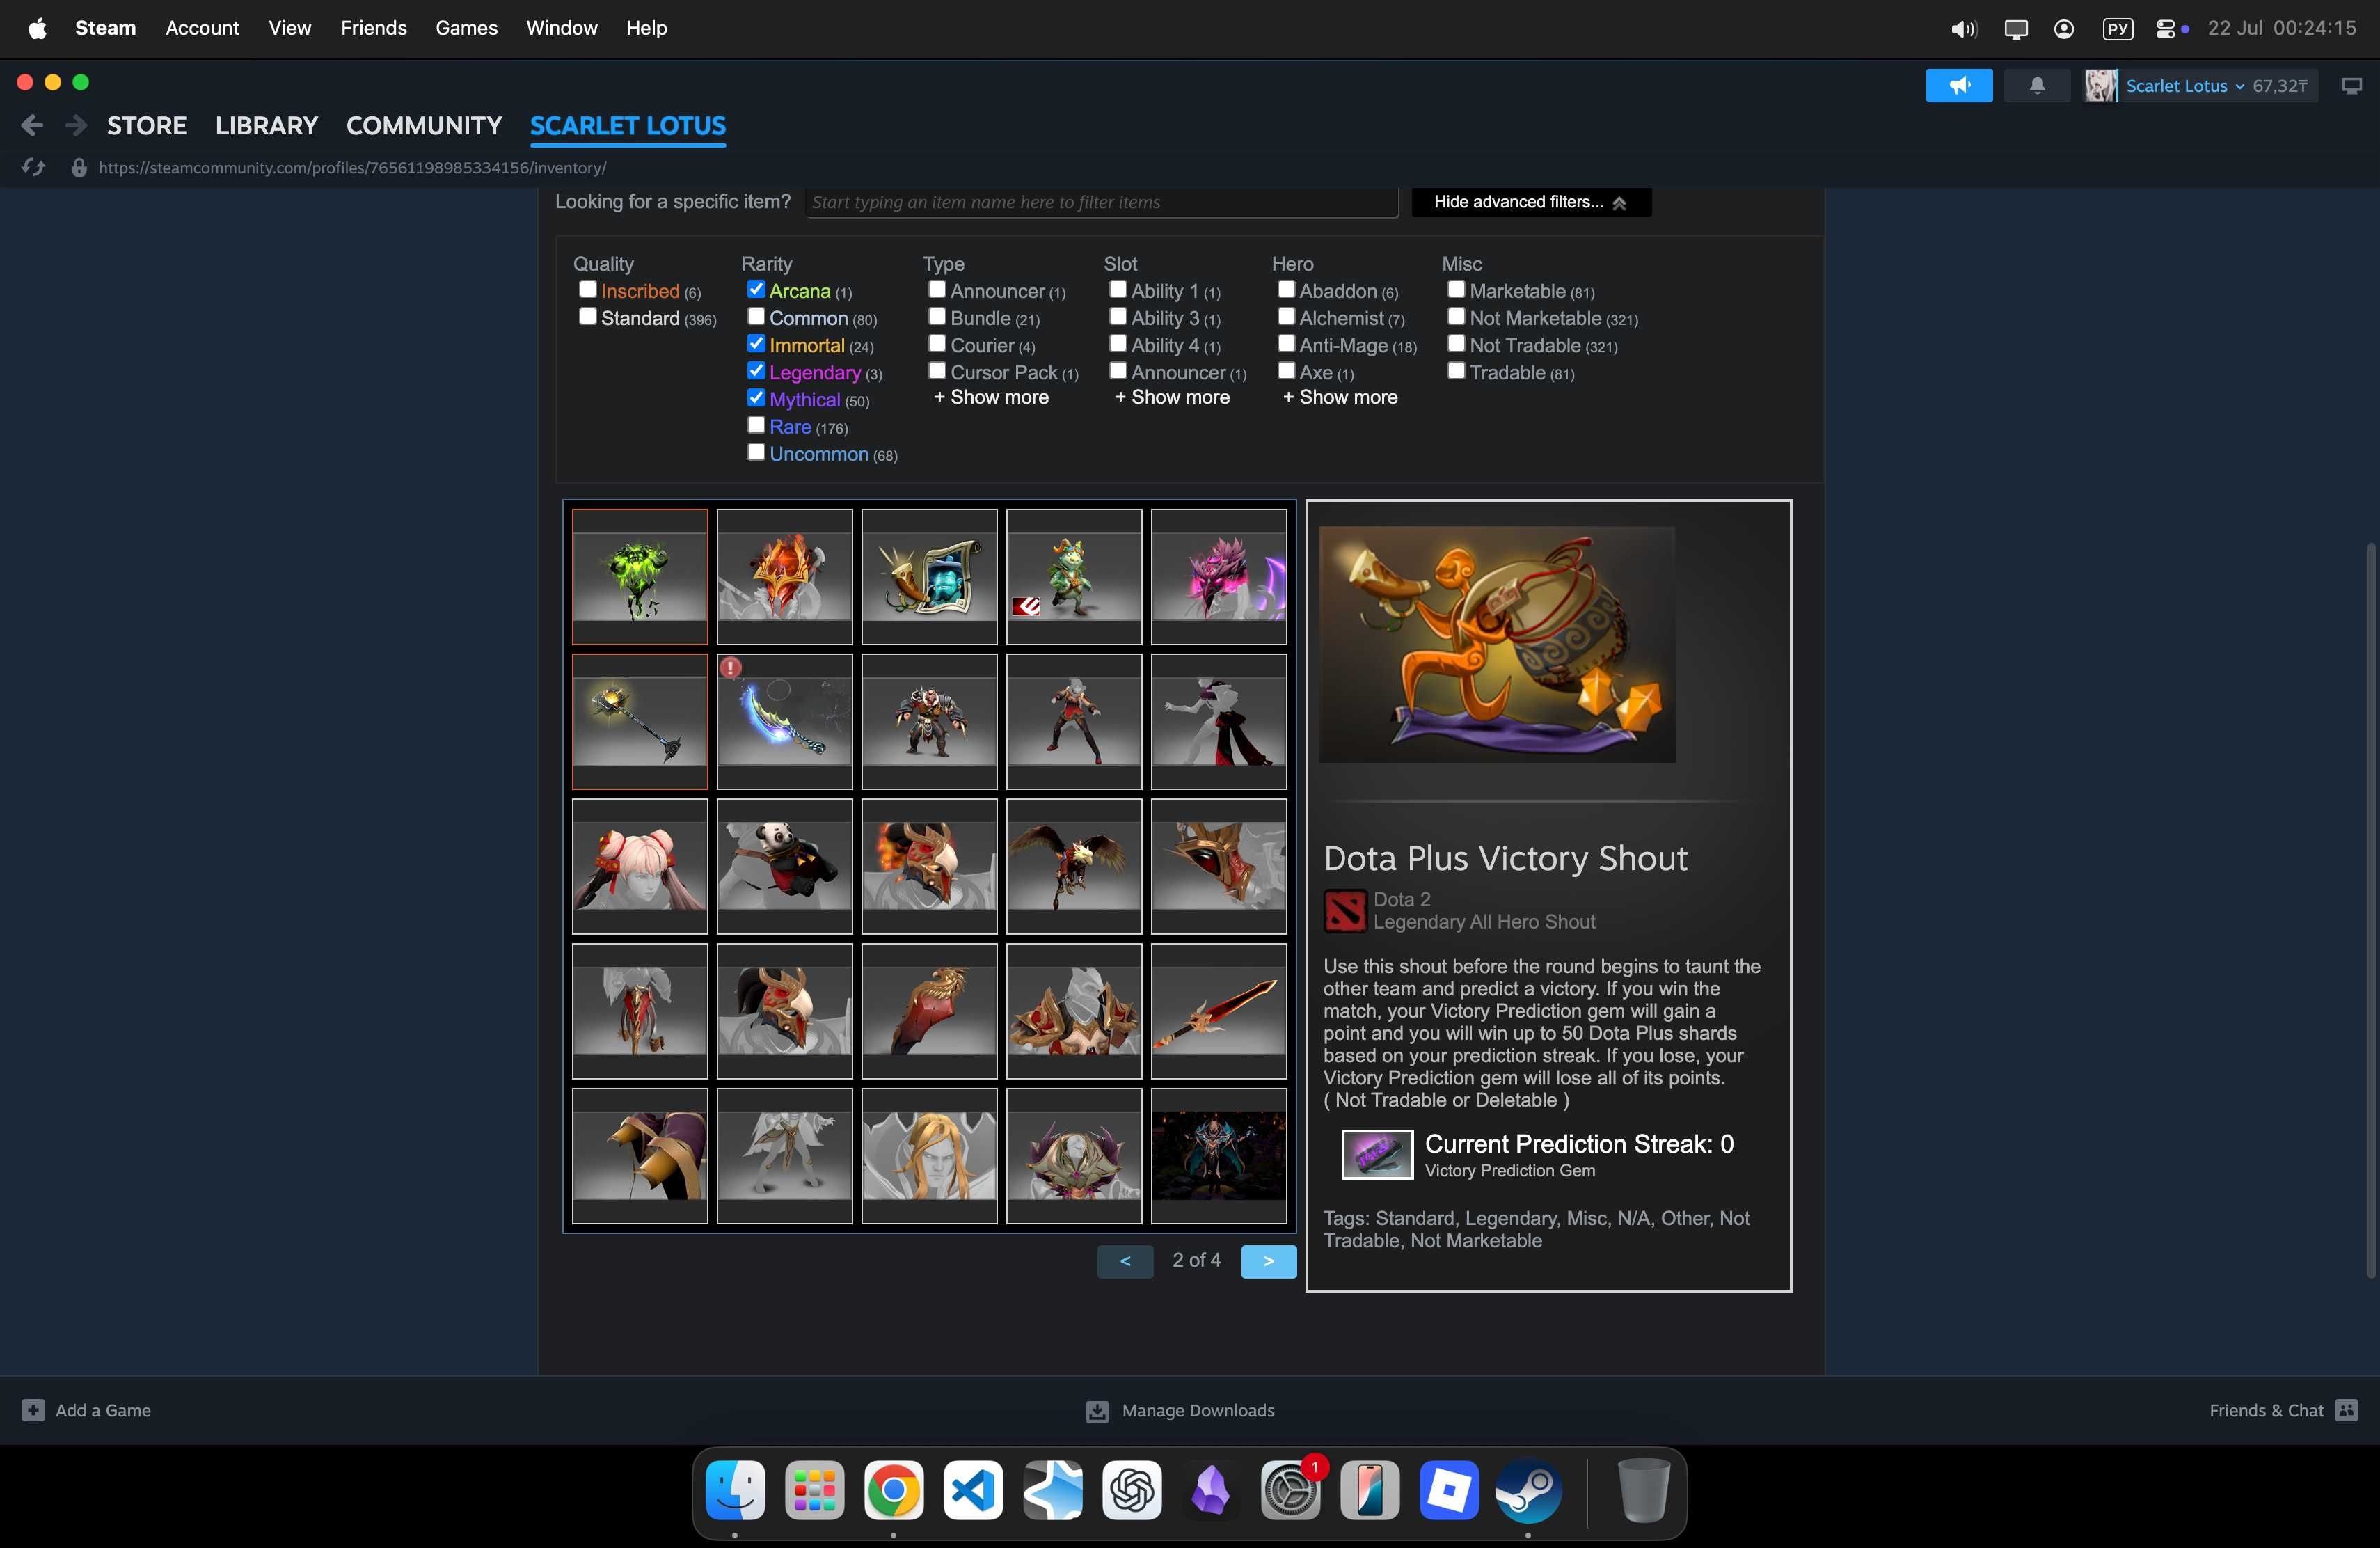
Task: Click the Manage Downloads icon
Action: tap(1097, 1411)
